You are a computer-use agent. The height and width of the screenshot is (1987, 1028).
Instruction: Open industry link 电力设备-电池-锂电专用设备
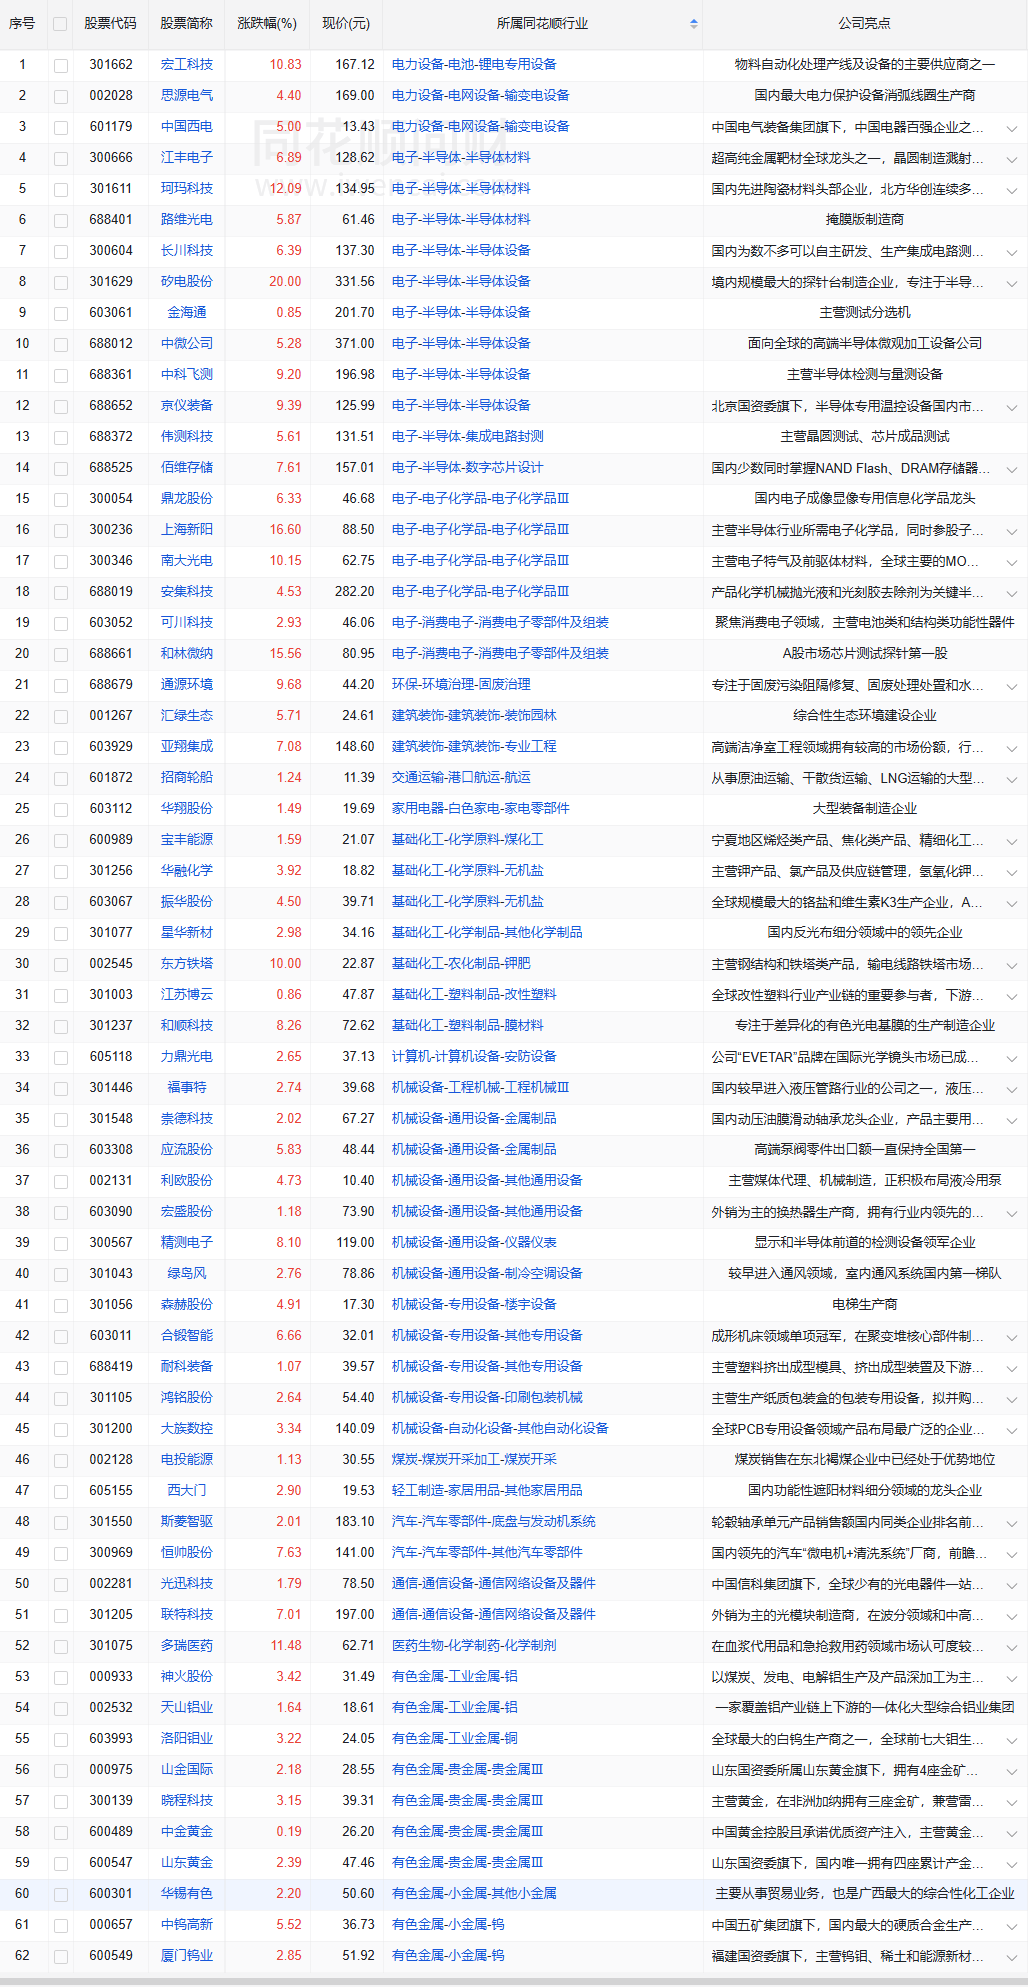point(474,65)
